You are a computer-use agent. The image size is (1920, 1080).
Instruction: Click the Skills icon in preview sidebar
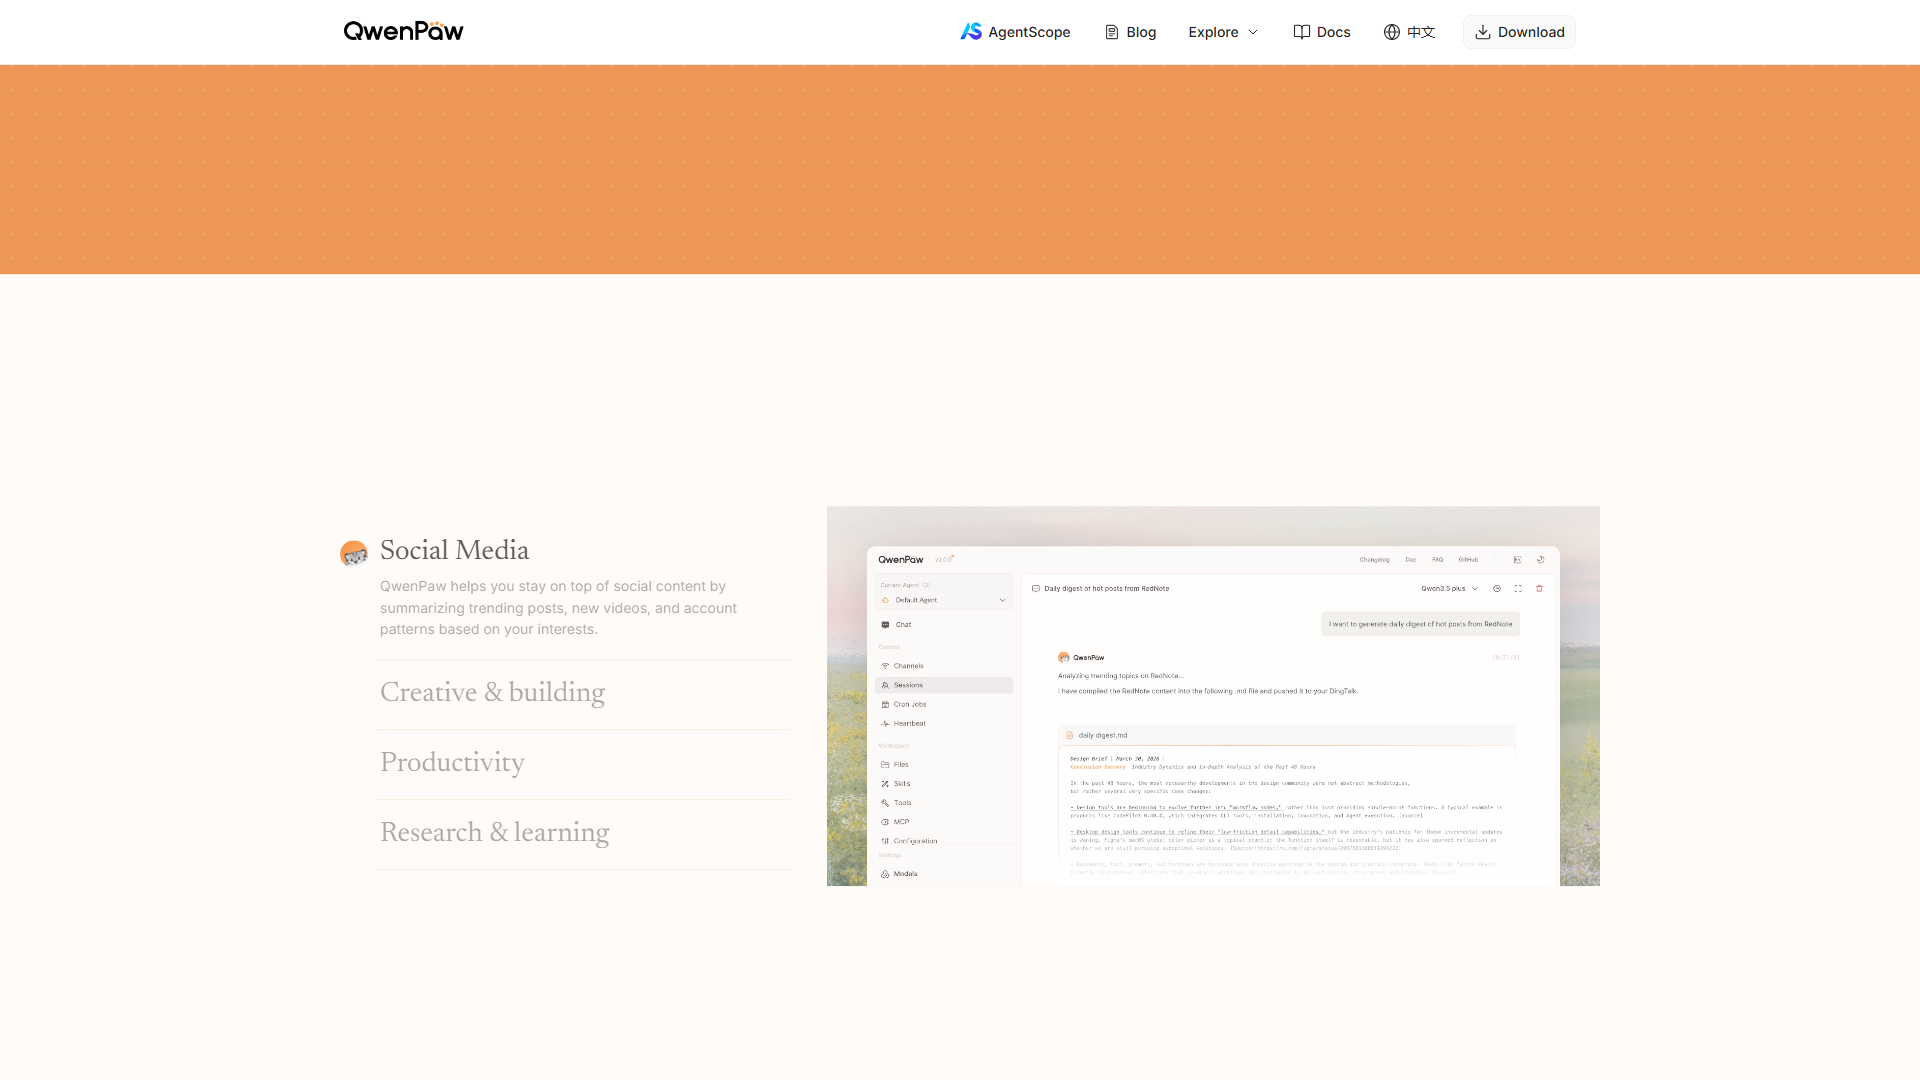pos(885,783)
